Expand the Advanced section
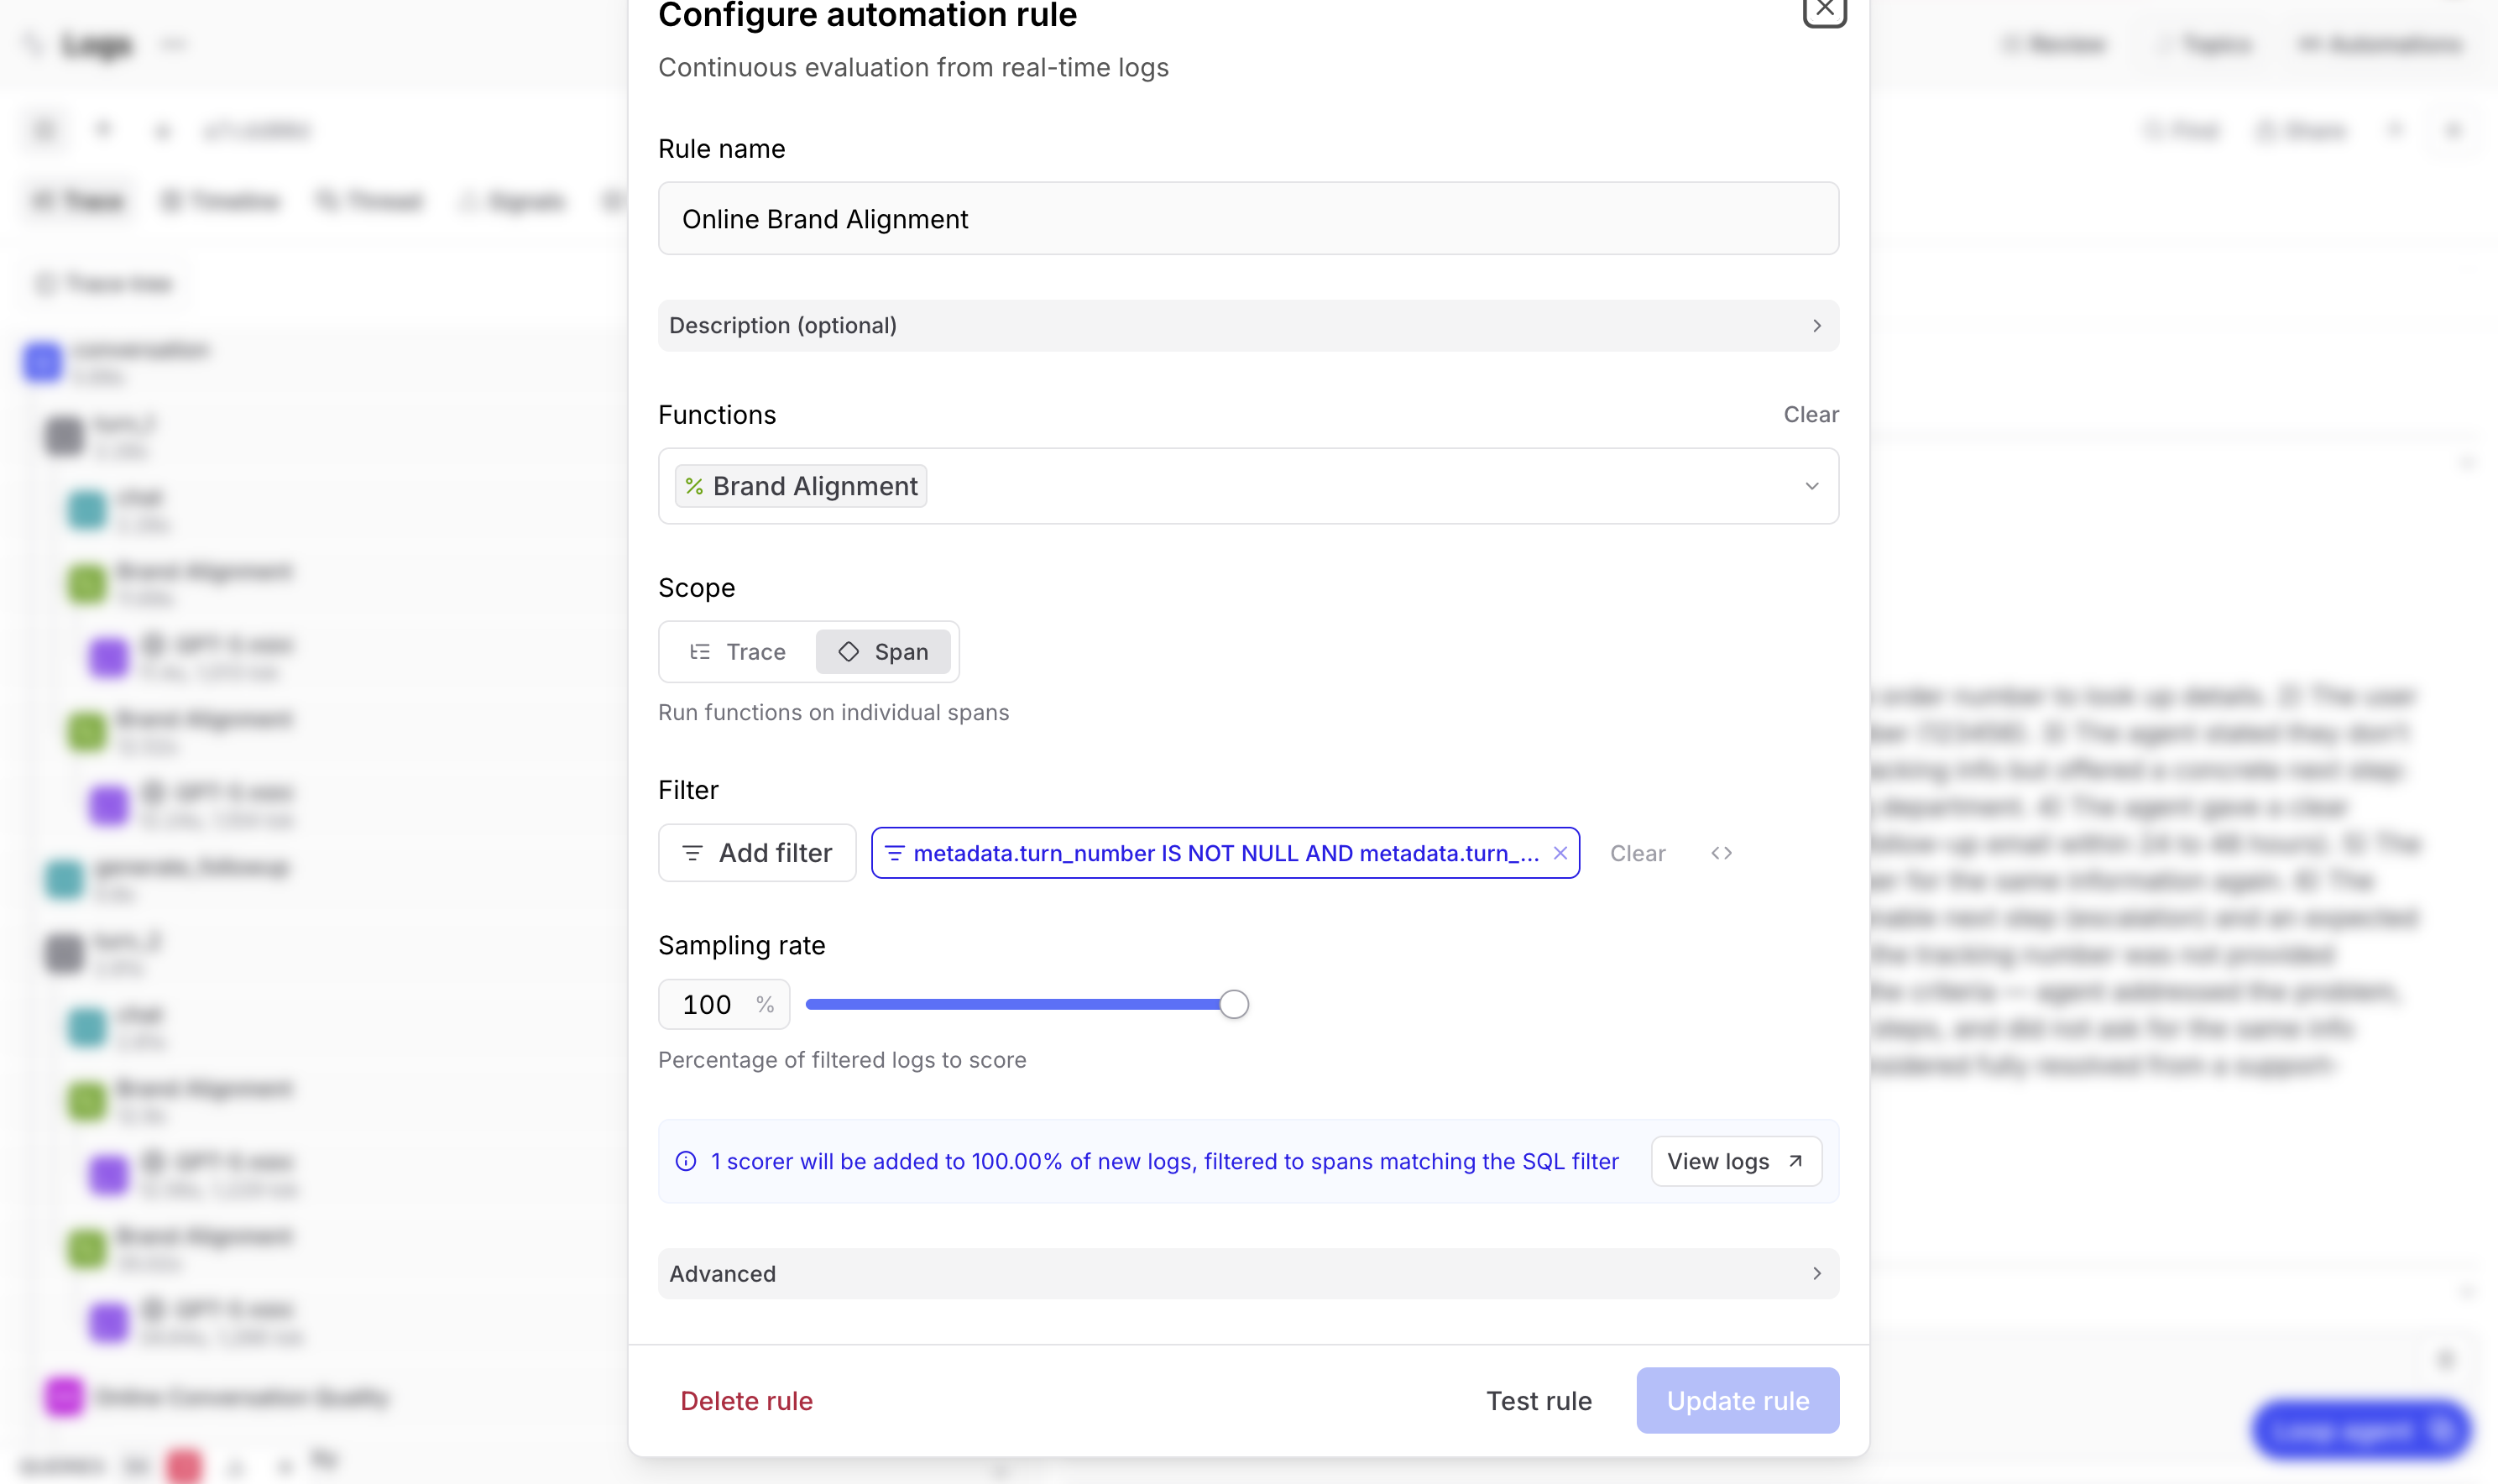Viewport: 2498px width, 1484px height. pos(1248,1274)
